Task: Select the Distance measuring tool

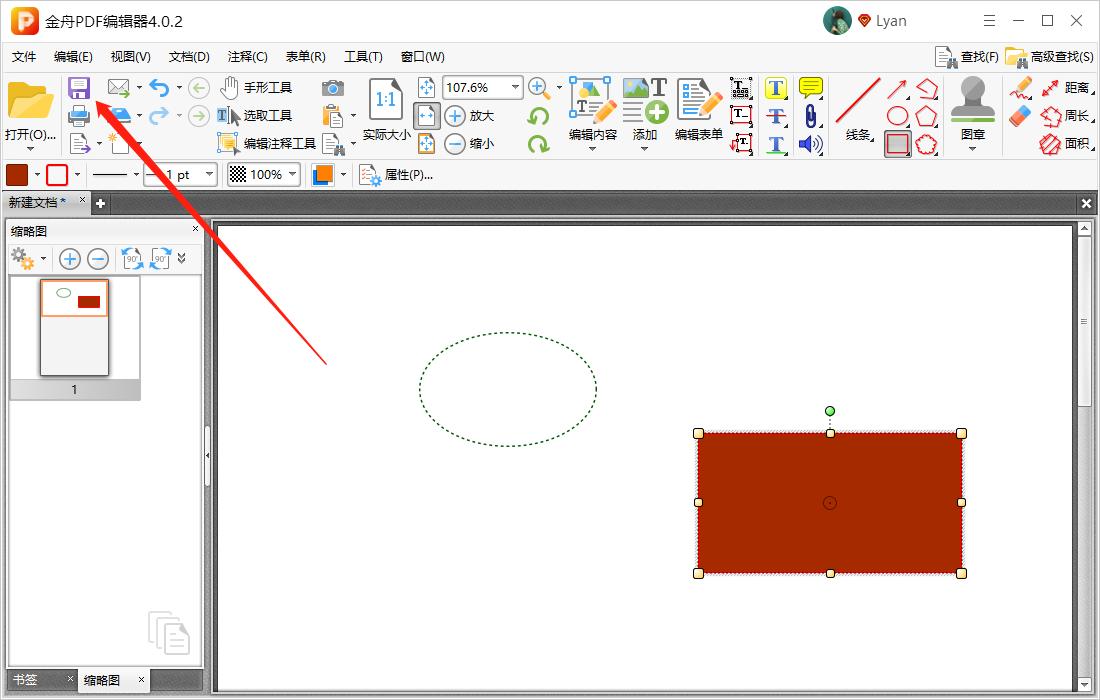Action: tap(1066, 88)
